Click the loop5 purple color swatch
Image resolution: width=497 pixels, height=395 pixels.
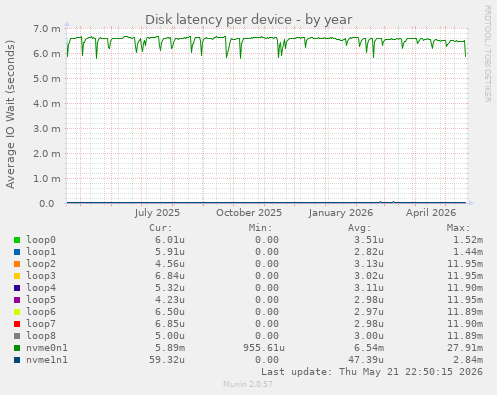[17, 300]
